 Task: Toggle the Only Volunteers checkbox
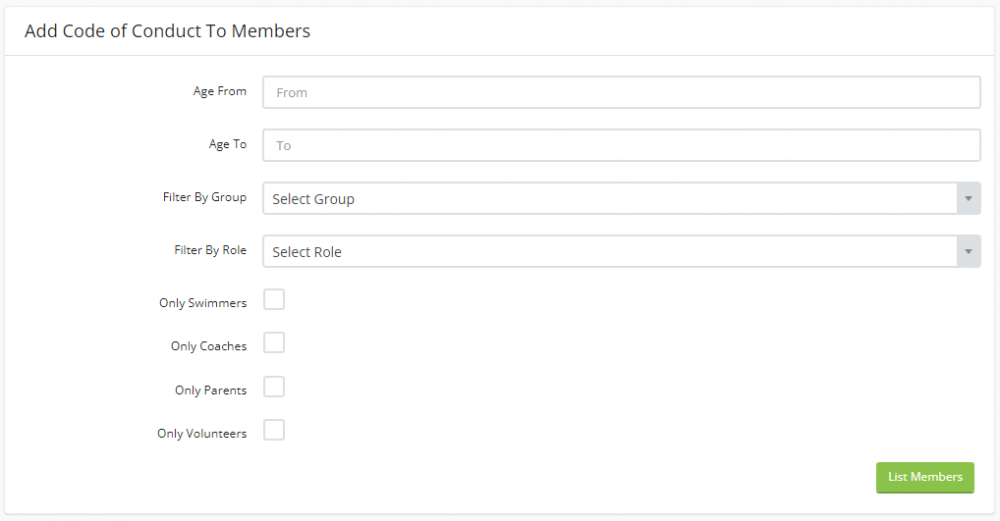pos(274,430)
